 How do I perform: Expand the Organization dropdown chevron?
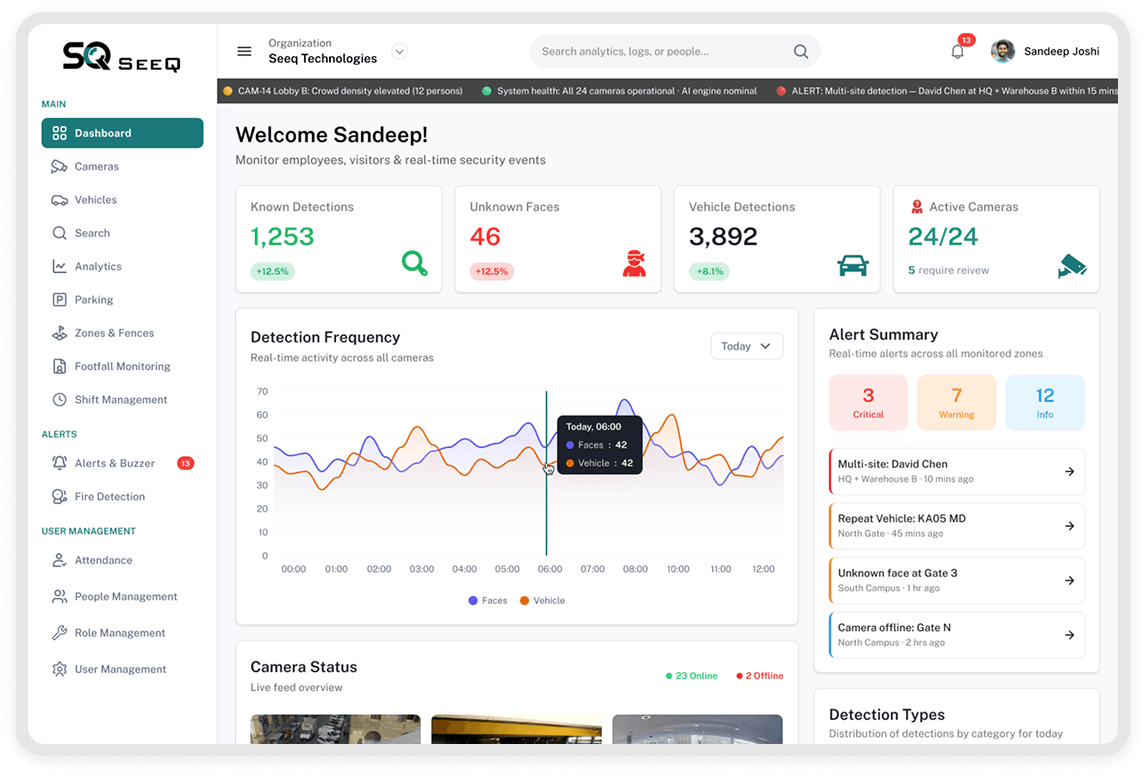click(399, 51)
